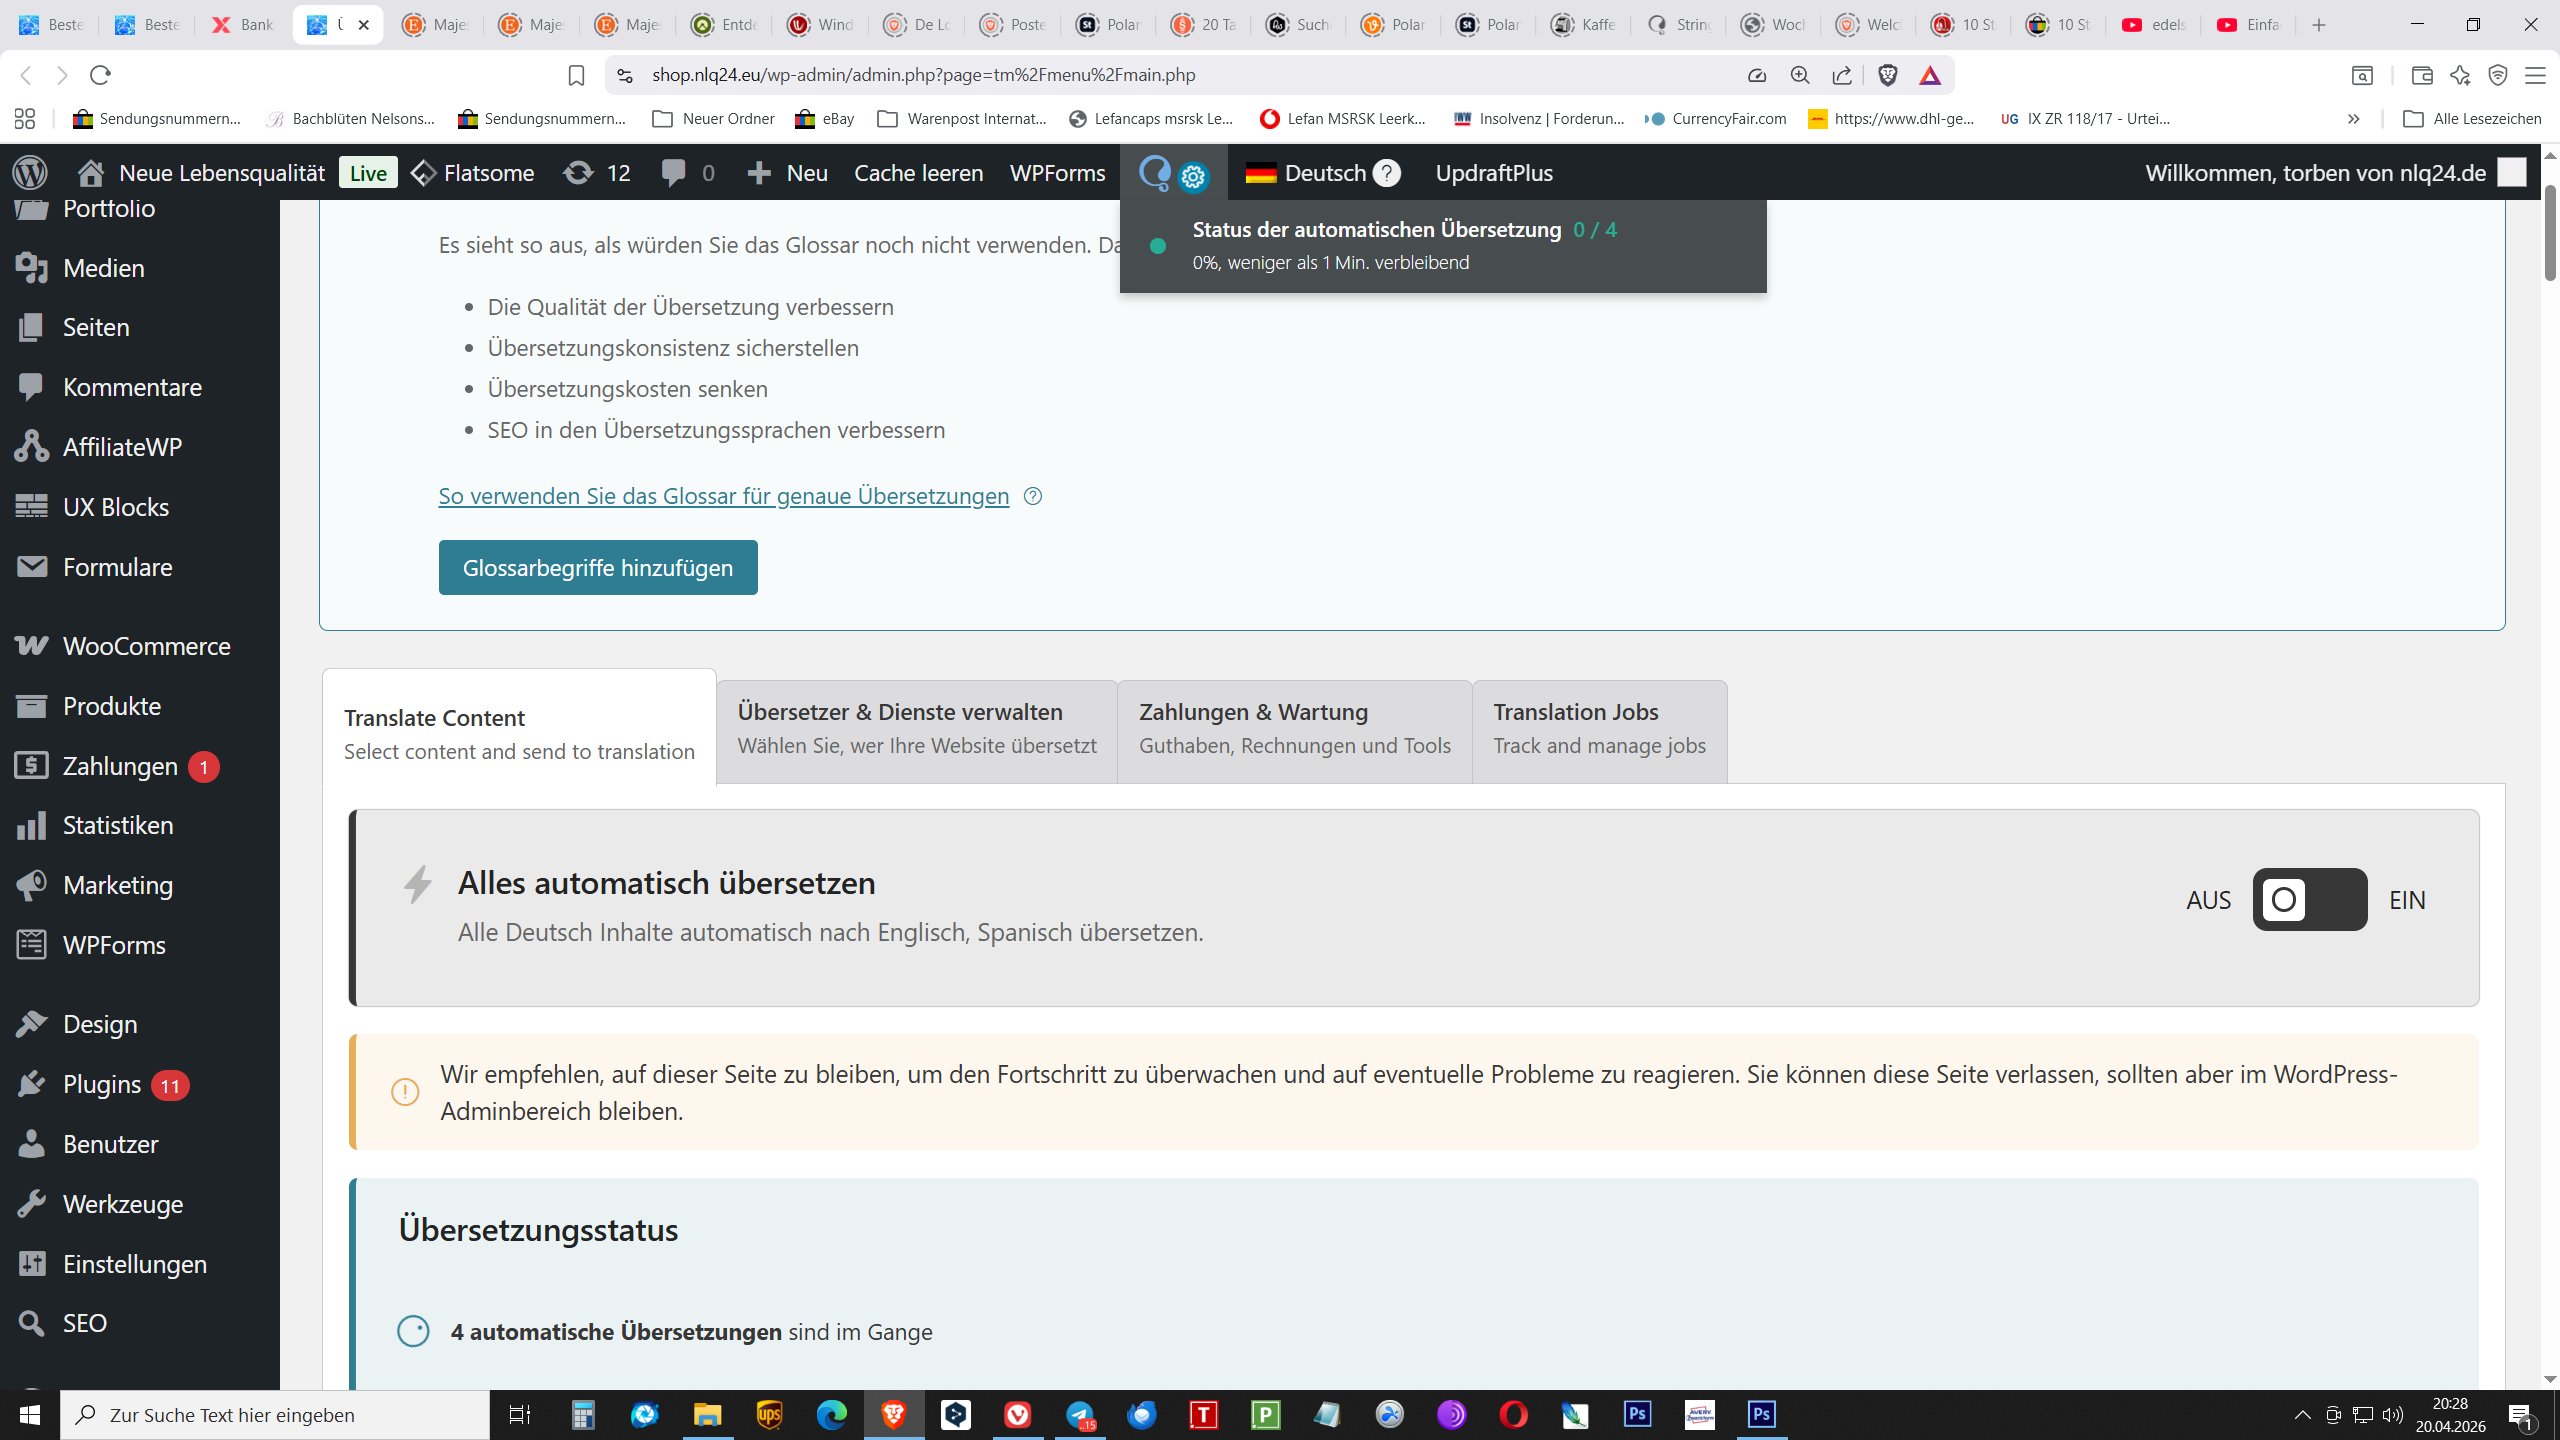Open WooCommerce in the sidebar
Screen dimensions: 2560x1440
point(146,646)
